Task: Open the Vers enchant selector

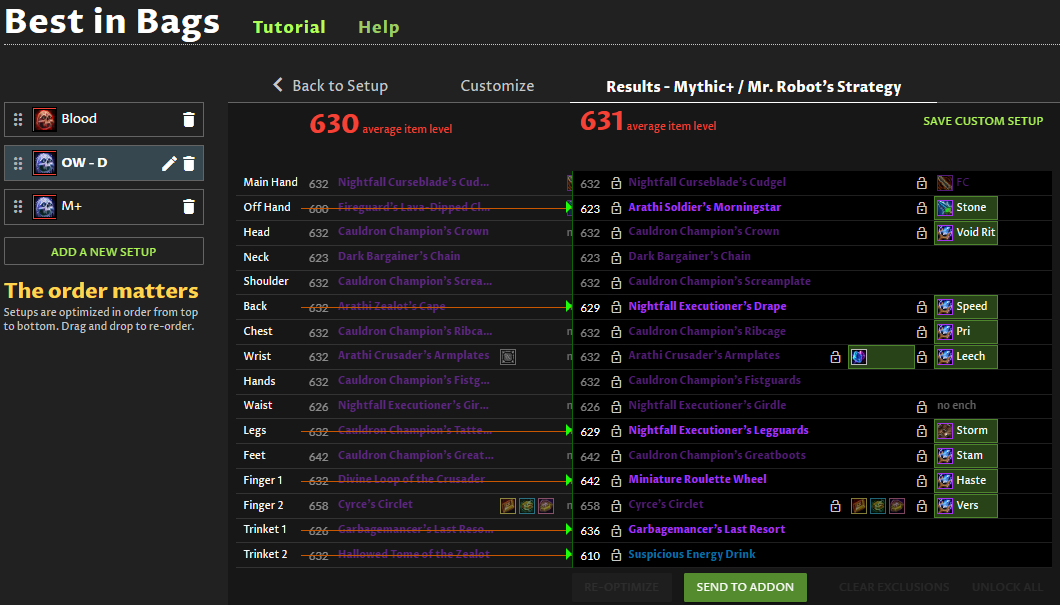Action: [965, 506]
